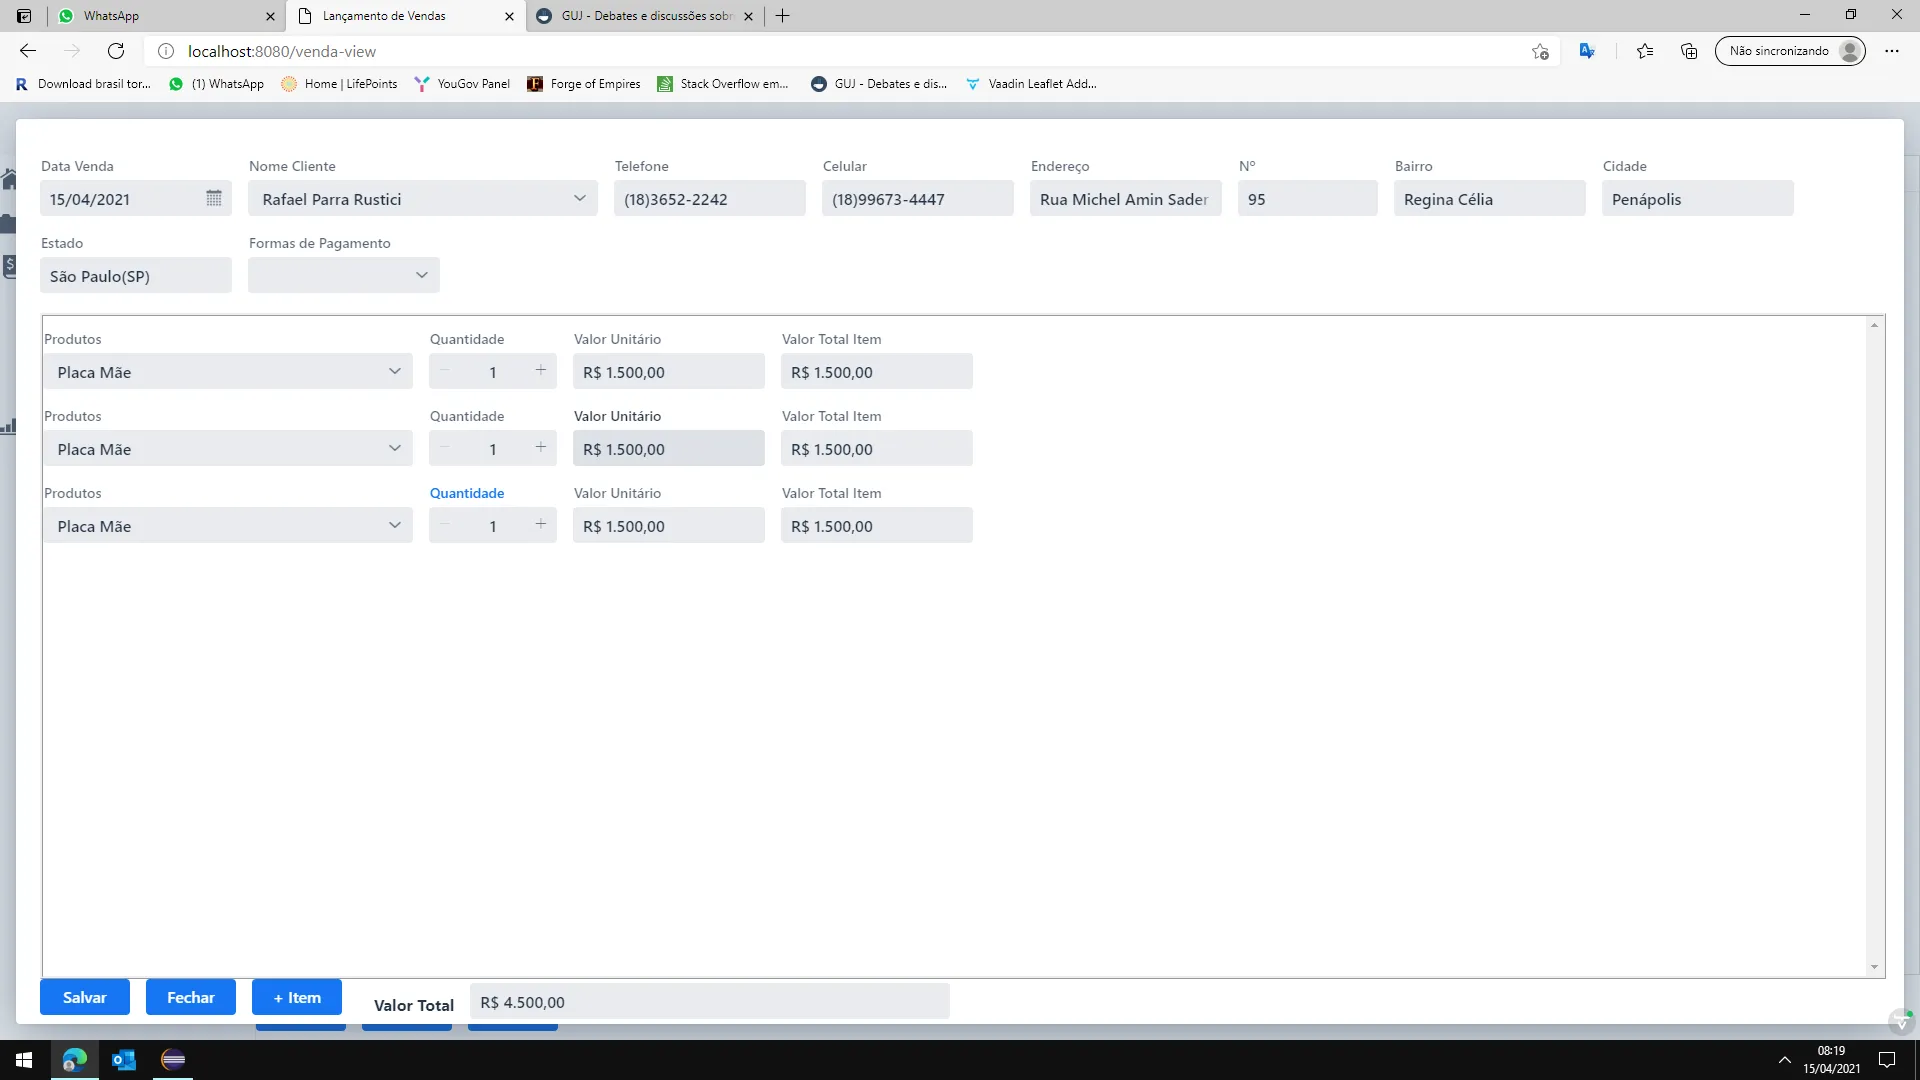Click the Fechar button

pos(191,997)
